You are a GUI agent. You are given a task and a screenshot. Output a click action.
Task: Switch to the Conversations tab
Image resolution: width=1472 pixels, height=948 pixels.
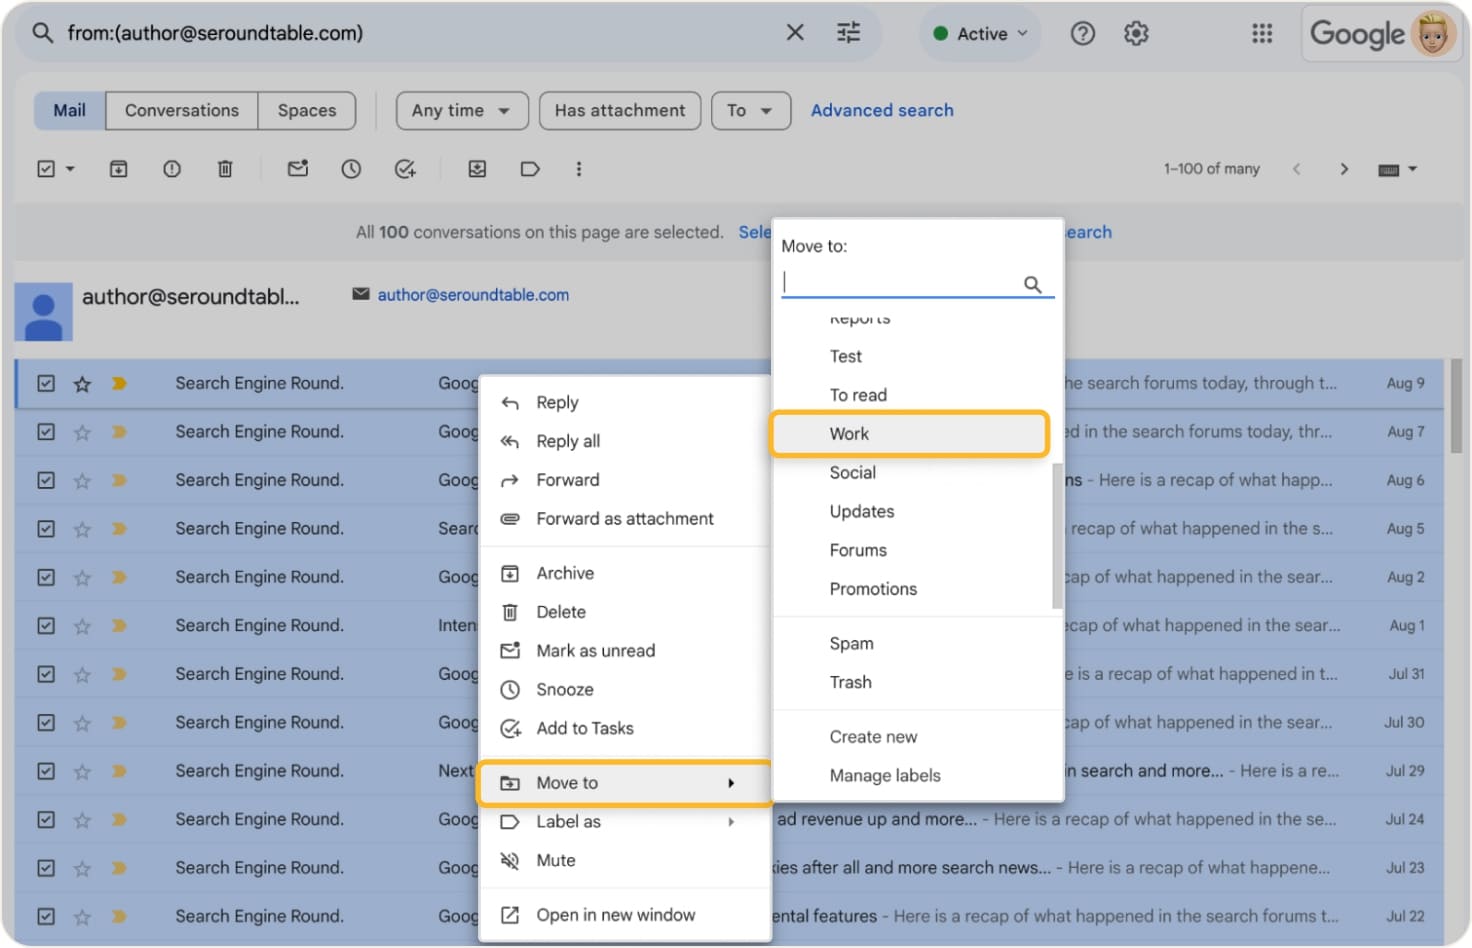(x=181, y=110)
